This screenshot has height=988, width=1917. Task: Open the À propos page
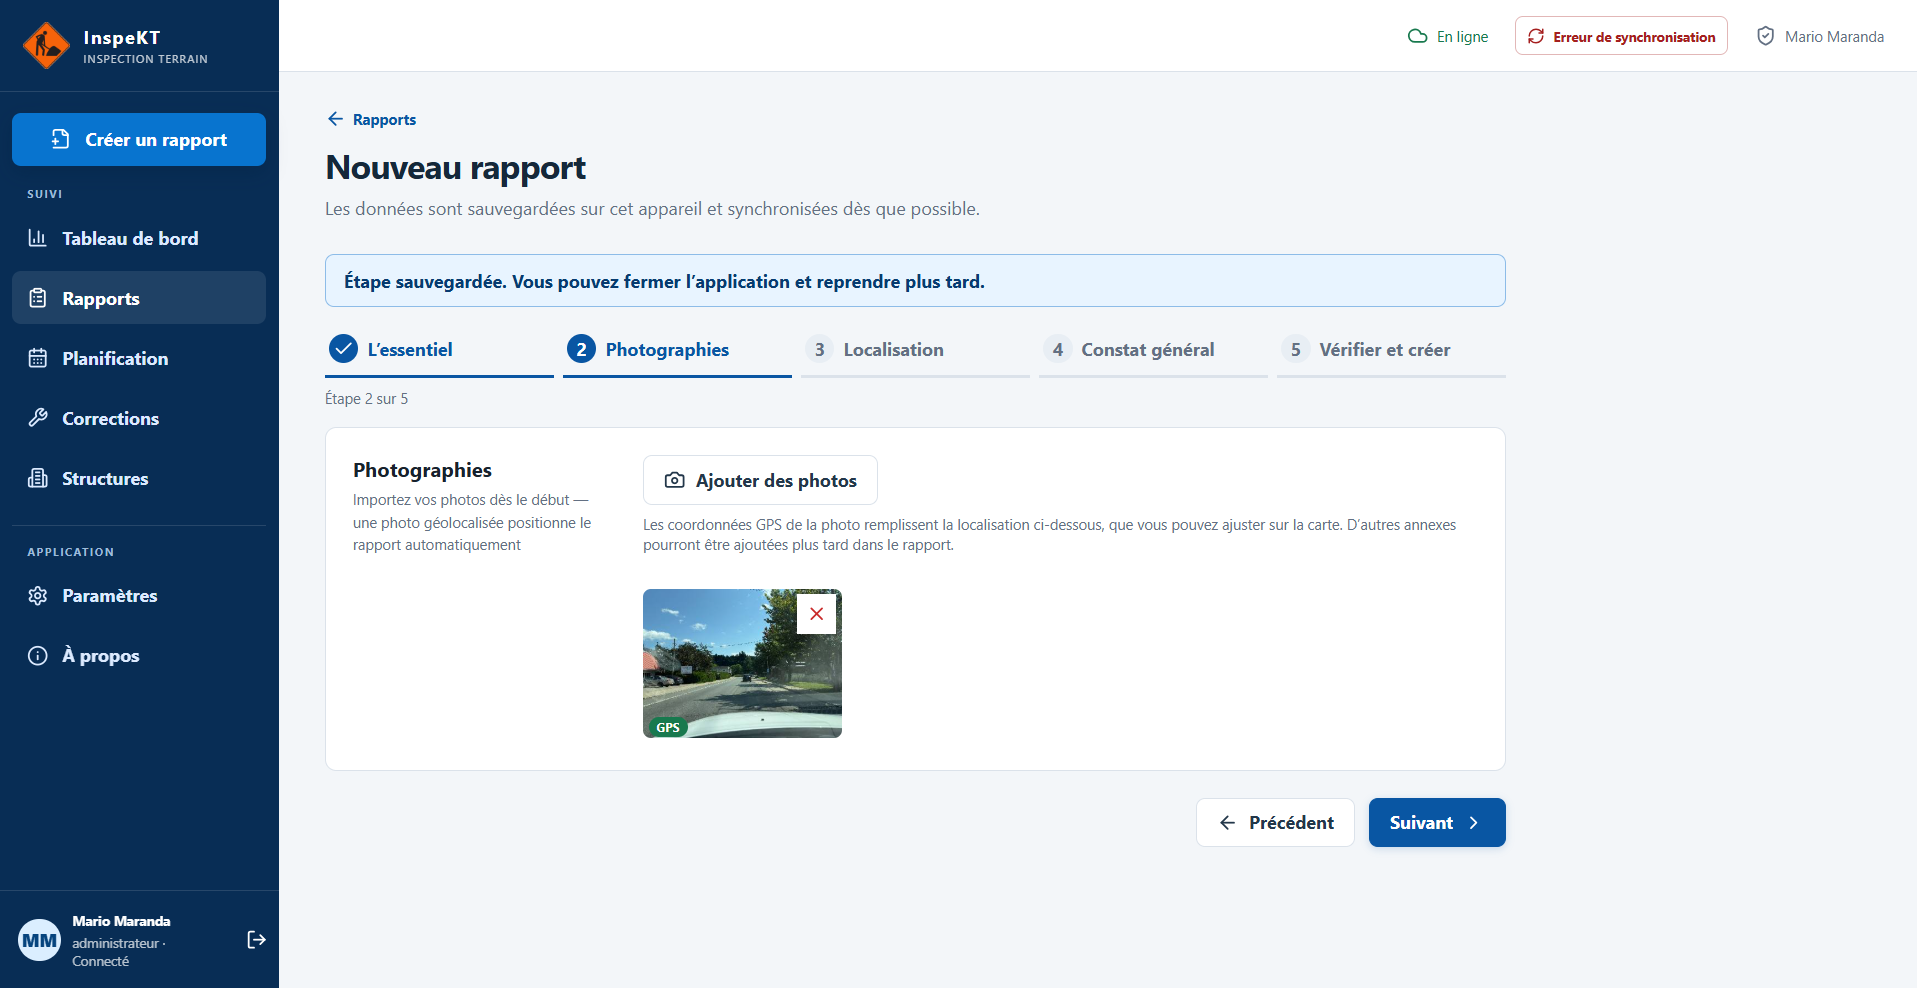coord(139,655)
